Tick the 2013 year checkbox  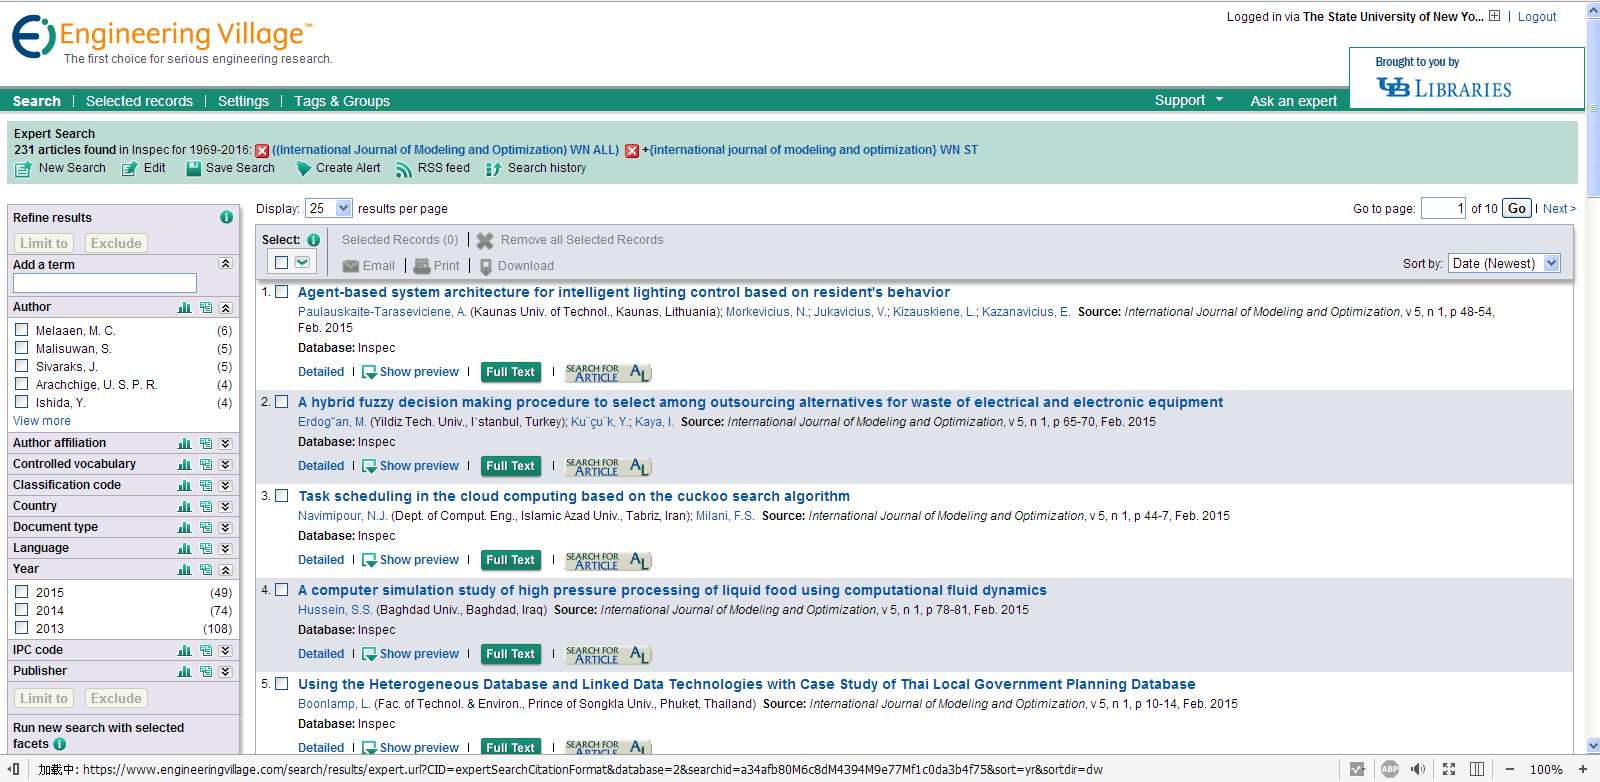(x=21, y=628)
